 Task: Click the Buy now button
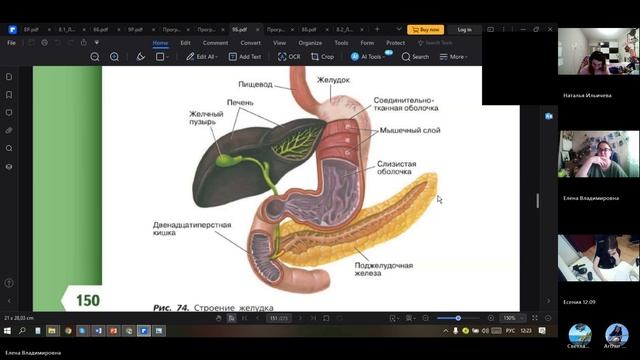(x=425, y=29)
